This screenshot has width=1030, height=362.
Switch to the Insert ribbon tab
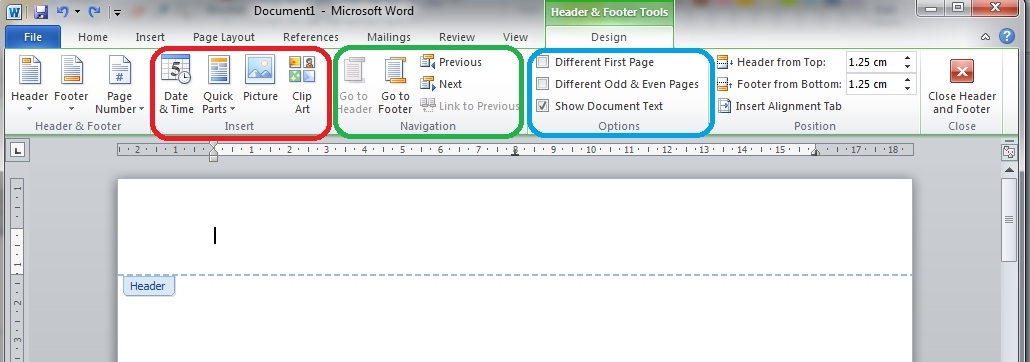click(150, 37)
